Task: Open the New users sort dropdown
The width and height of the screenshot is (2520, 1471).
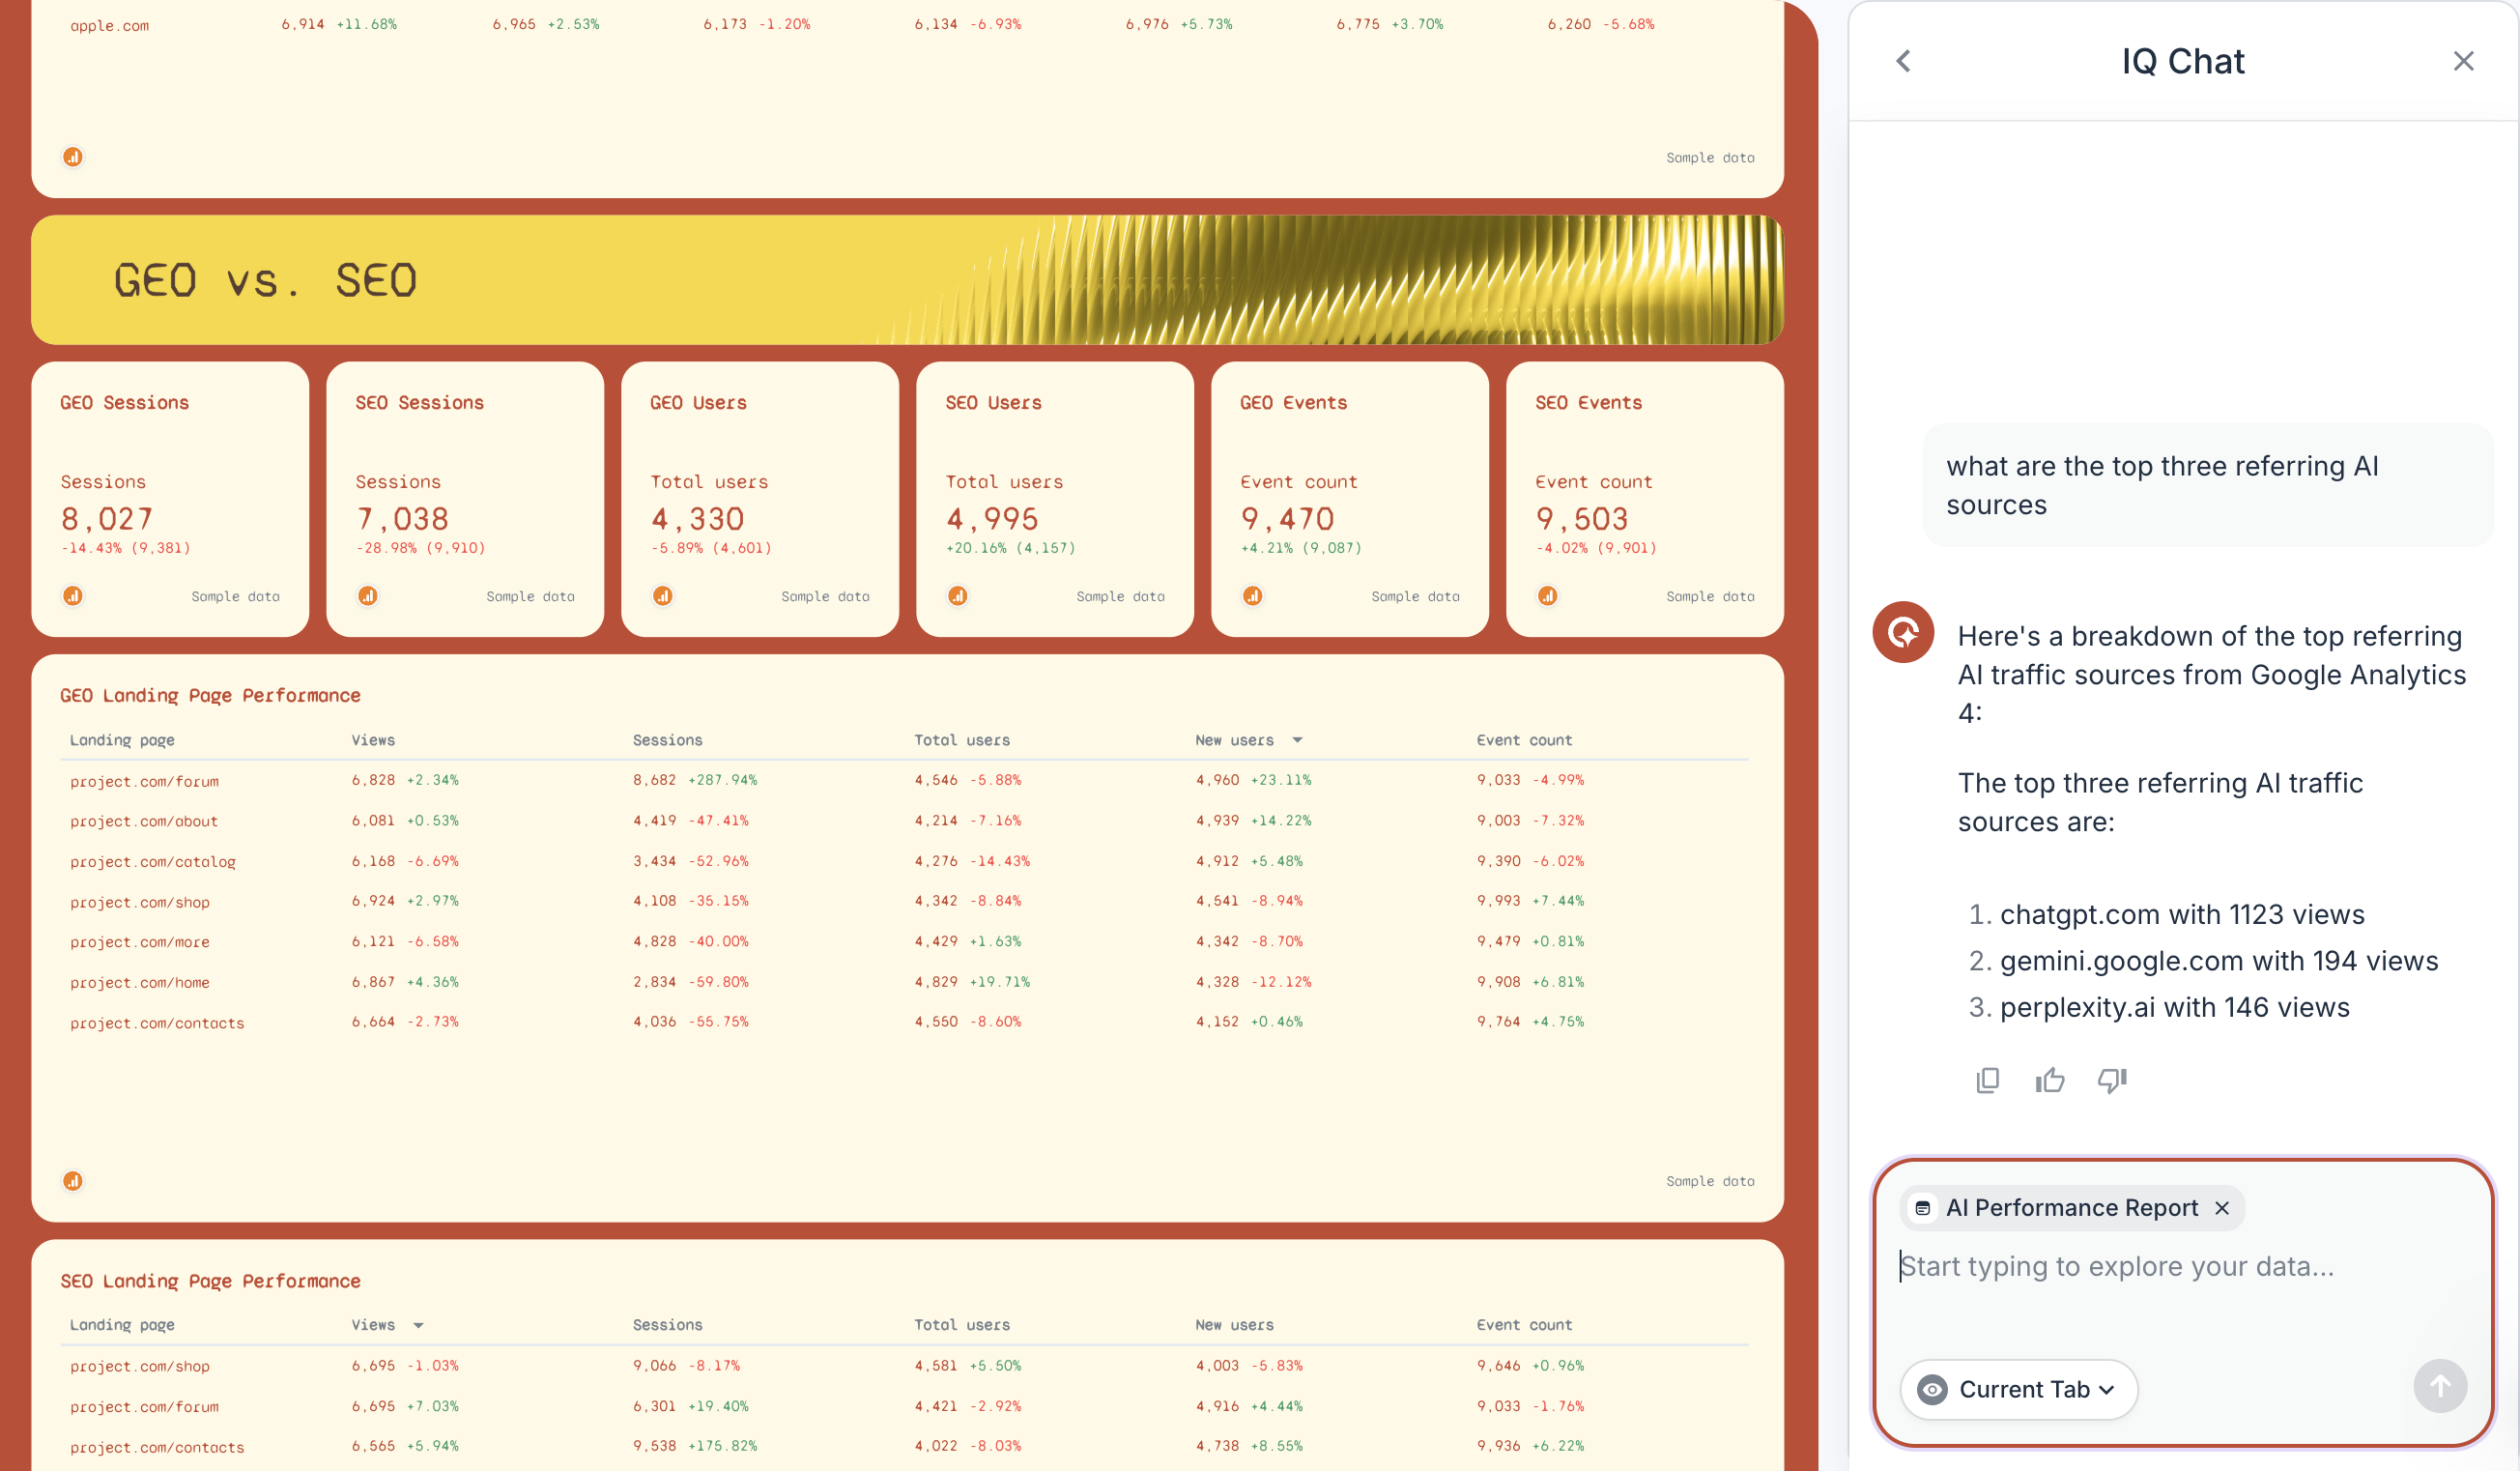Action: click(1297, 740)
